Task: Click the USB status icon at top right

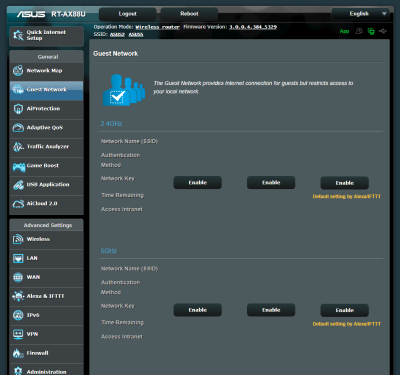Action: (383, 31)
